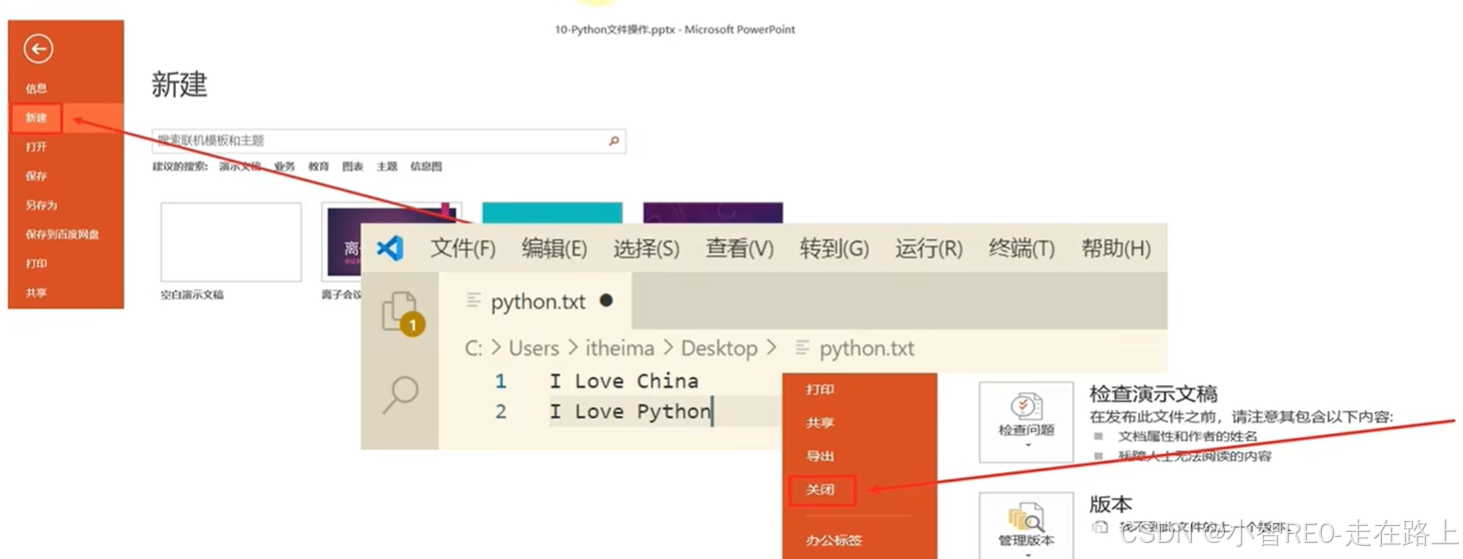This screenshot has width=1463, height=559.
Task: Choose 打印 in menu above 导出
Action: tap(820, 390)
